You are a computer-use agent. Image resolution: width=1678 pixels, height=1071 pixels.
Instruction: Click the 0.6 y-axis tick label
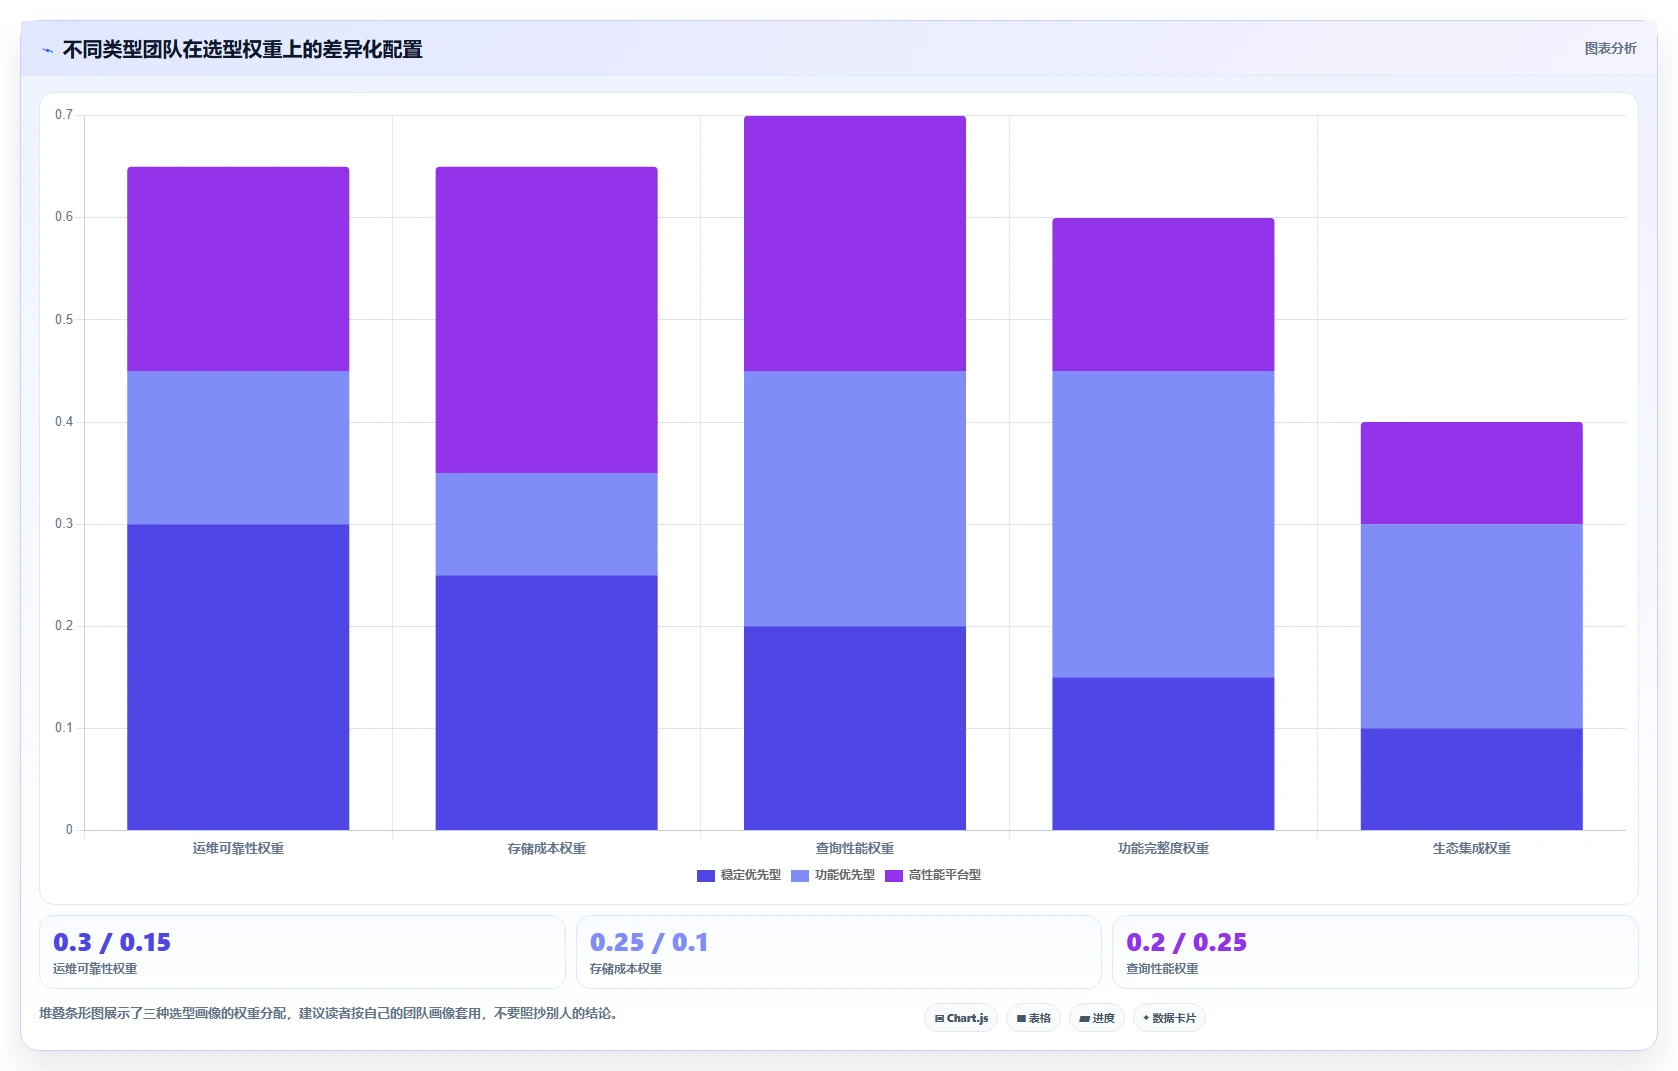[x=64, y=217]
